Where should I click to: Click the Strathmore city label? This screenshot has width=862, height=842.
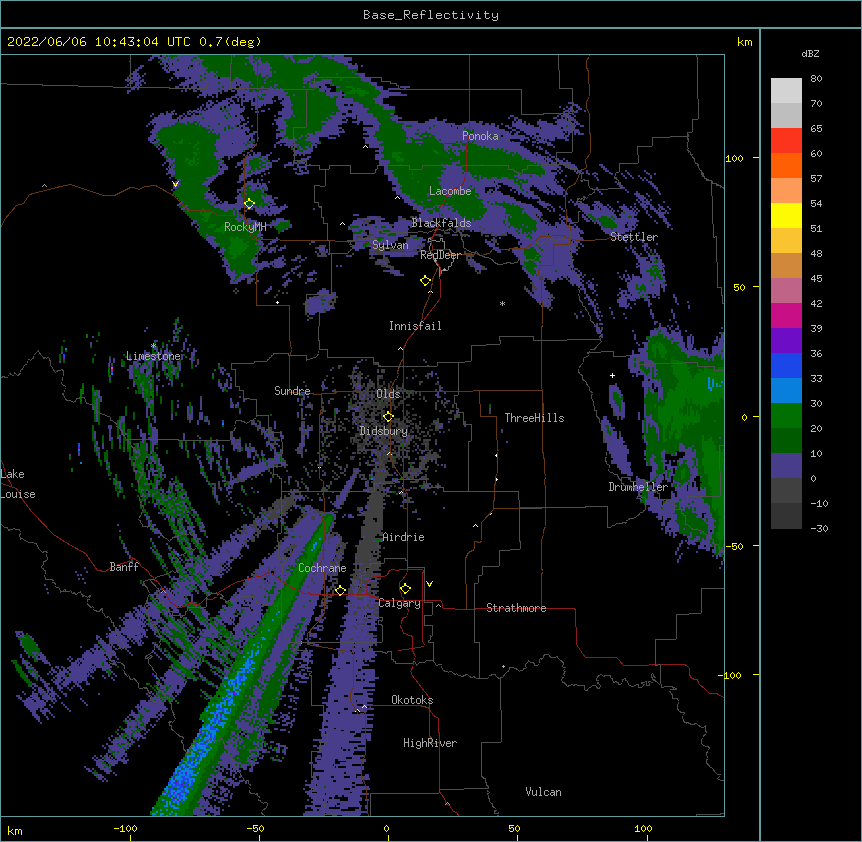(516, 608)
